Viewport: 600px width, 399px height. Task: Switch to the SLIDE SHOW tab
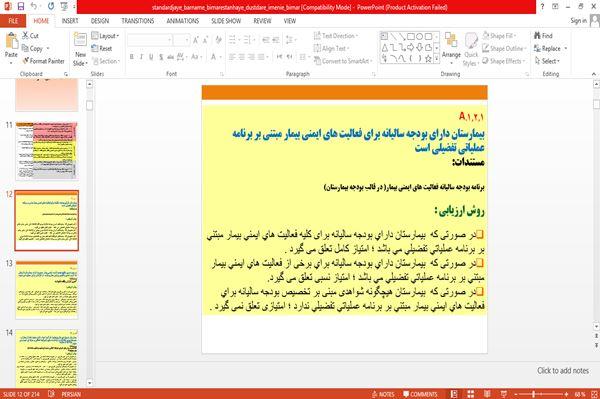coord(226,21)
